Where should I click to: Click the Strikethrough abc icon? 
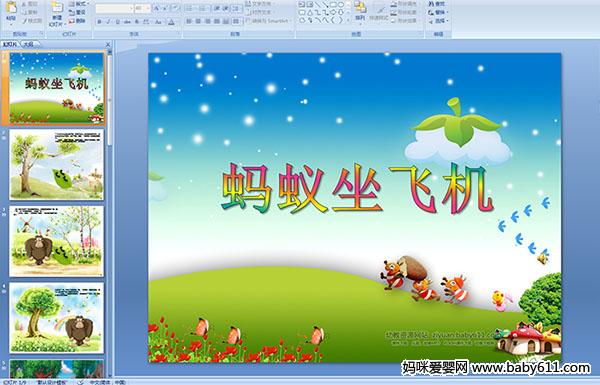127,22
